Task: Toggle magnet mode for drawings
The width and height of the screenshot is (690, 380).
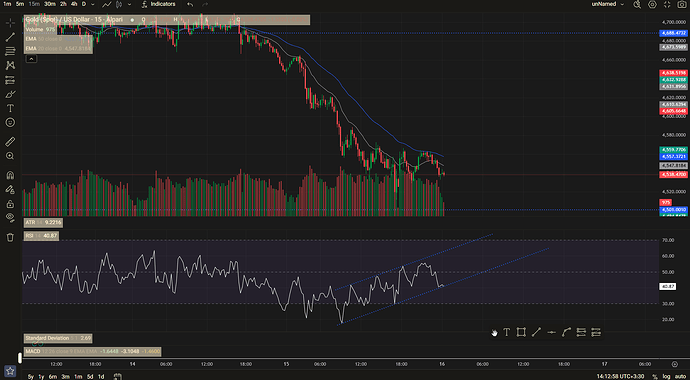Action: pyautogui.click(x=10, y=175)
